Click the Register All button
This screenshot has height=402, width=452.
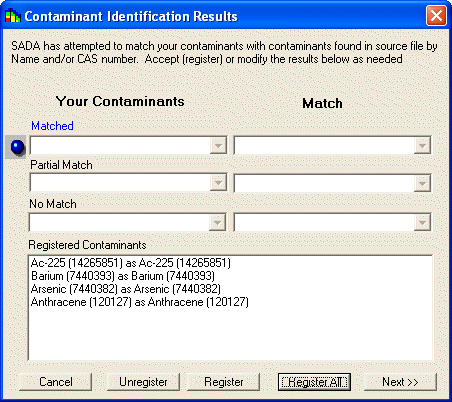314,382
